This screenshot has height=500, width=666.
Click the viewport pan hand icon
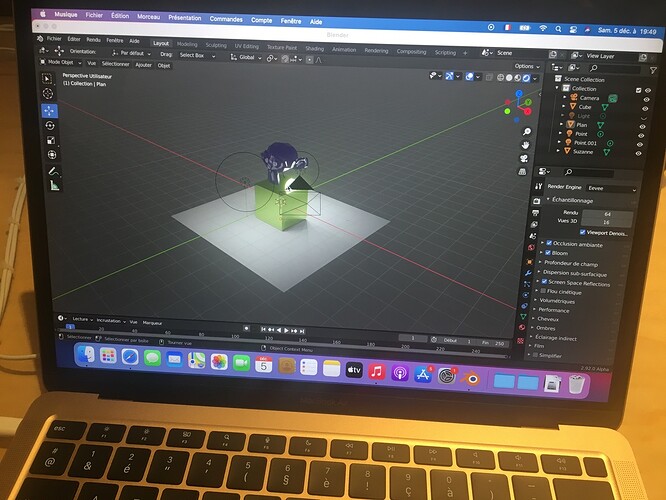(x=525, y=145)
